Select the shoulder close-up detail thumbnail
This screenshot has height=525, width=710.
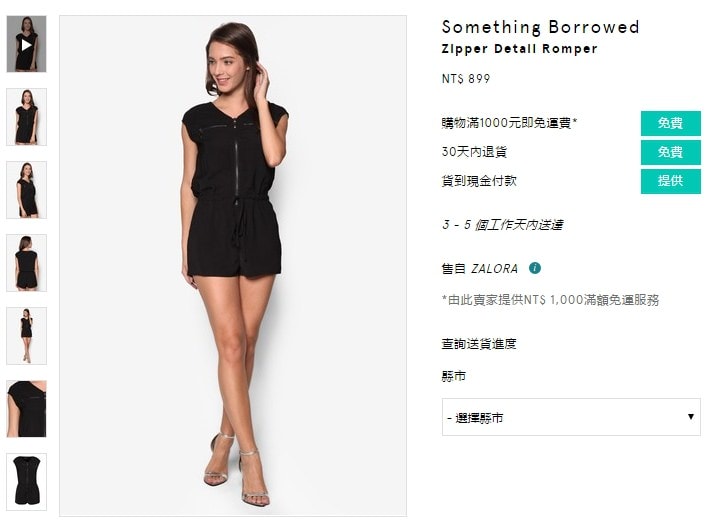[x=26, y=409]
